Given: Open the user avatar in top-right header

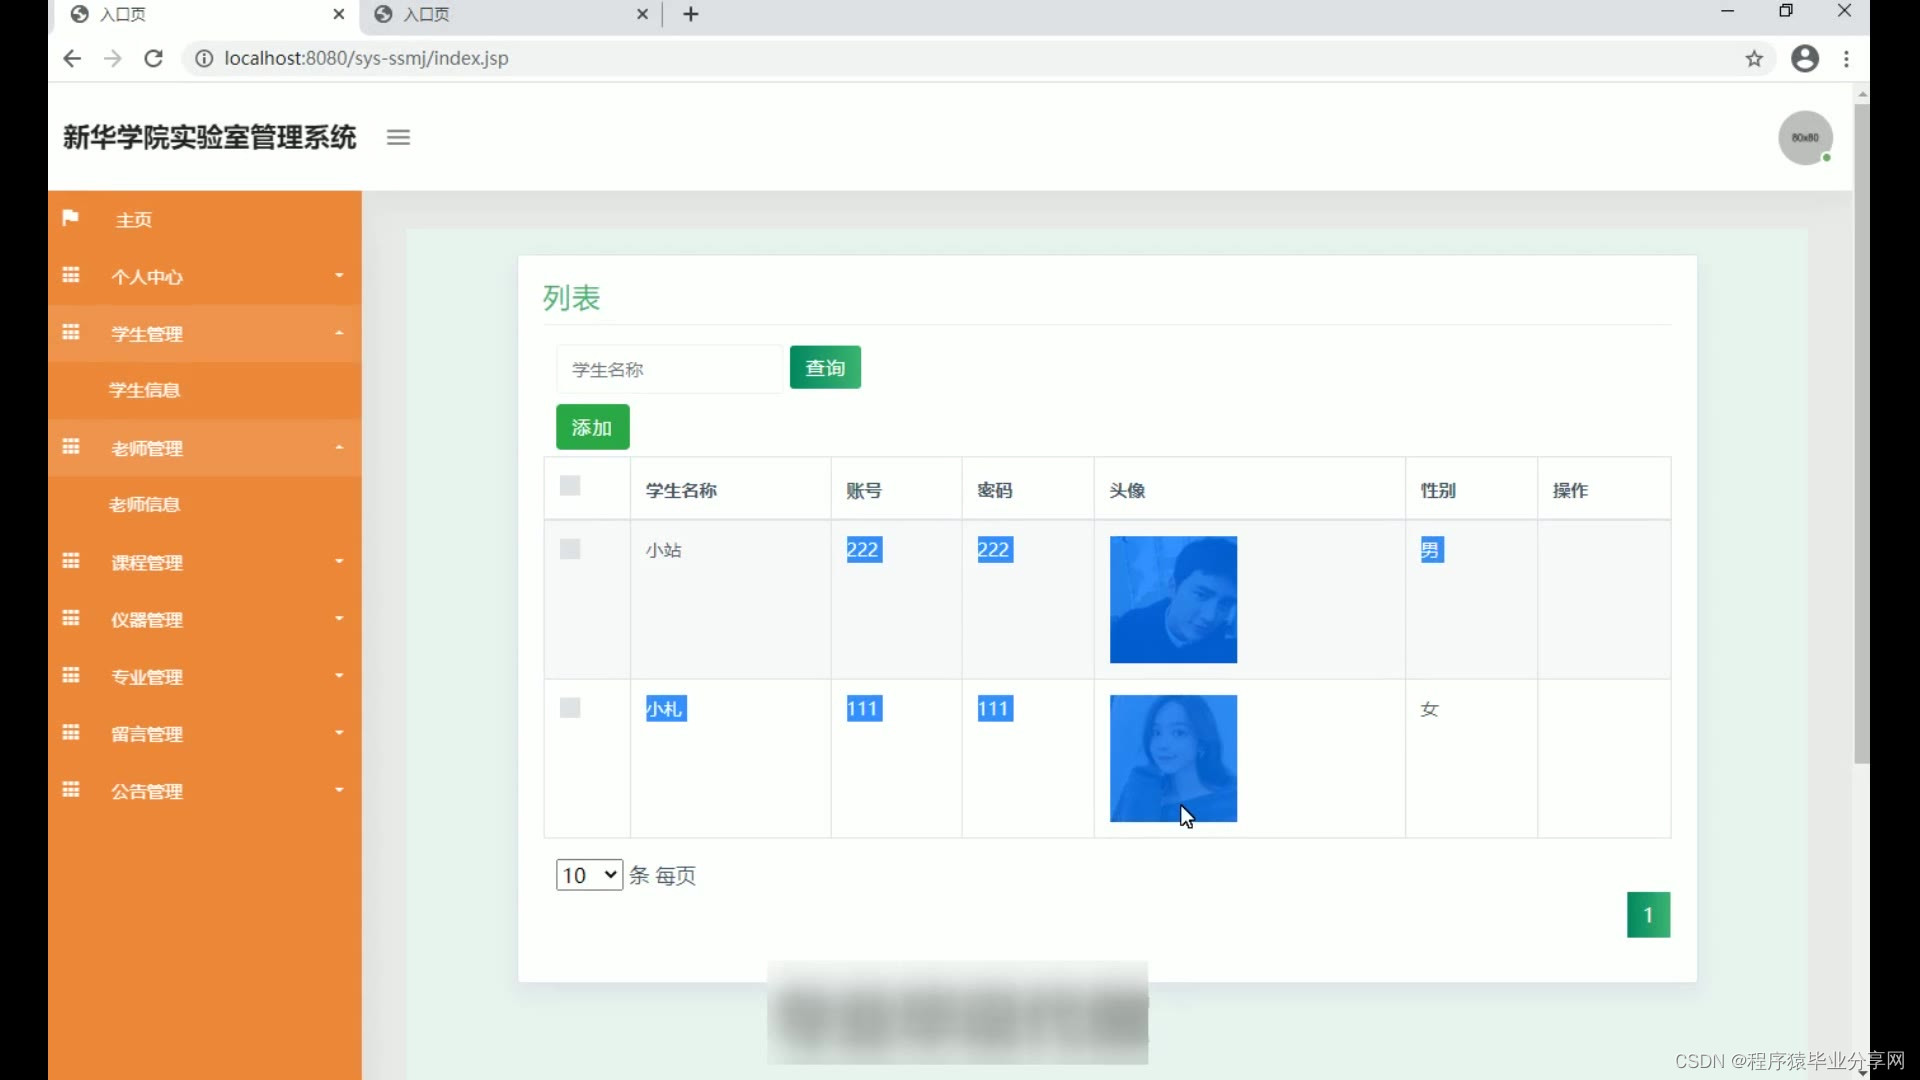Looking at the screenshot, I should tap(1804, 138).
